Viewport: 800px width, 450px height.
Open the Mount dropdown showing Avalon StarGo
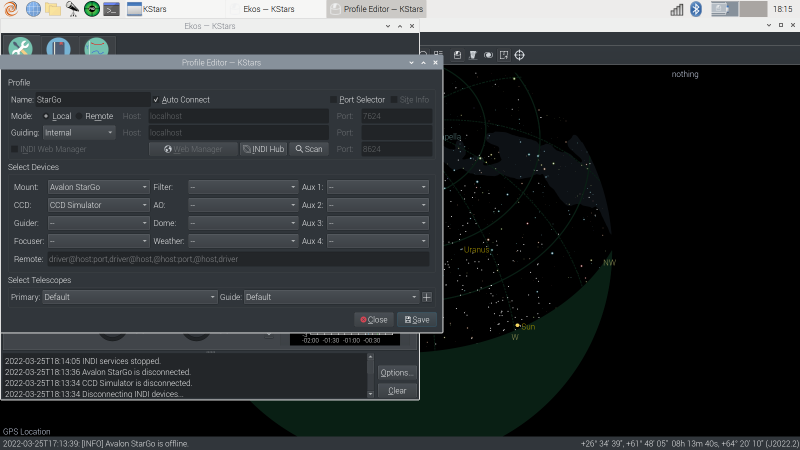(98, 187)
